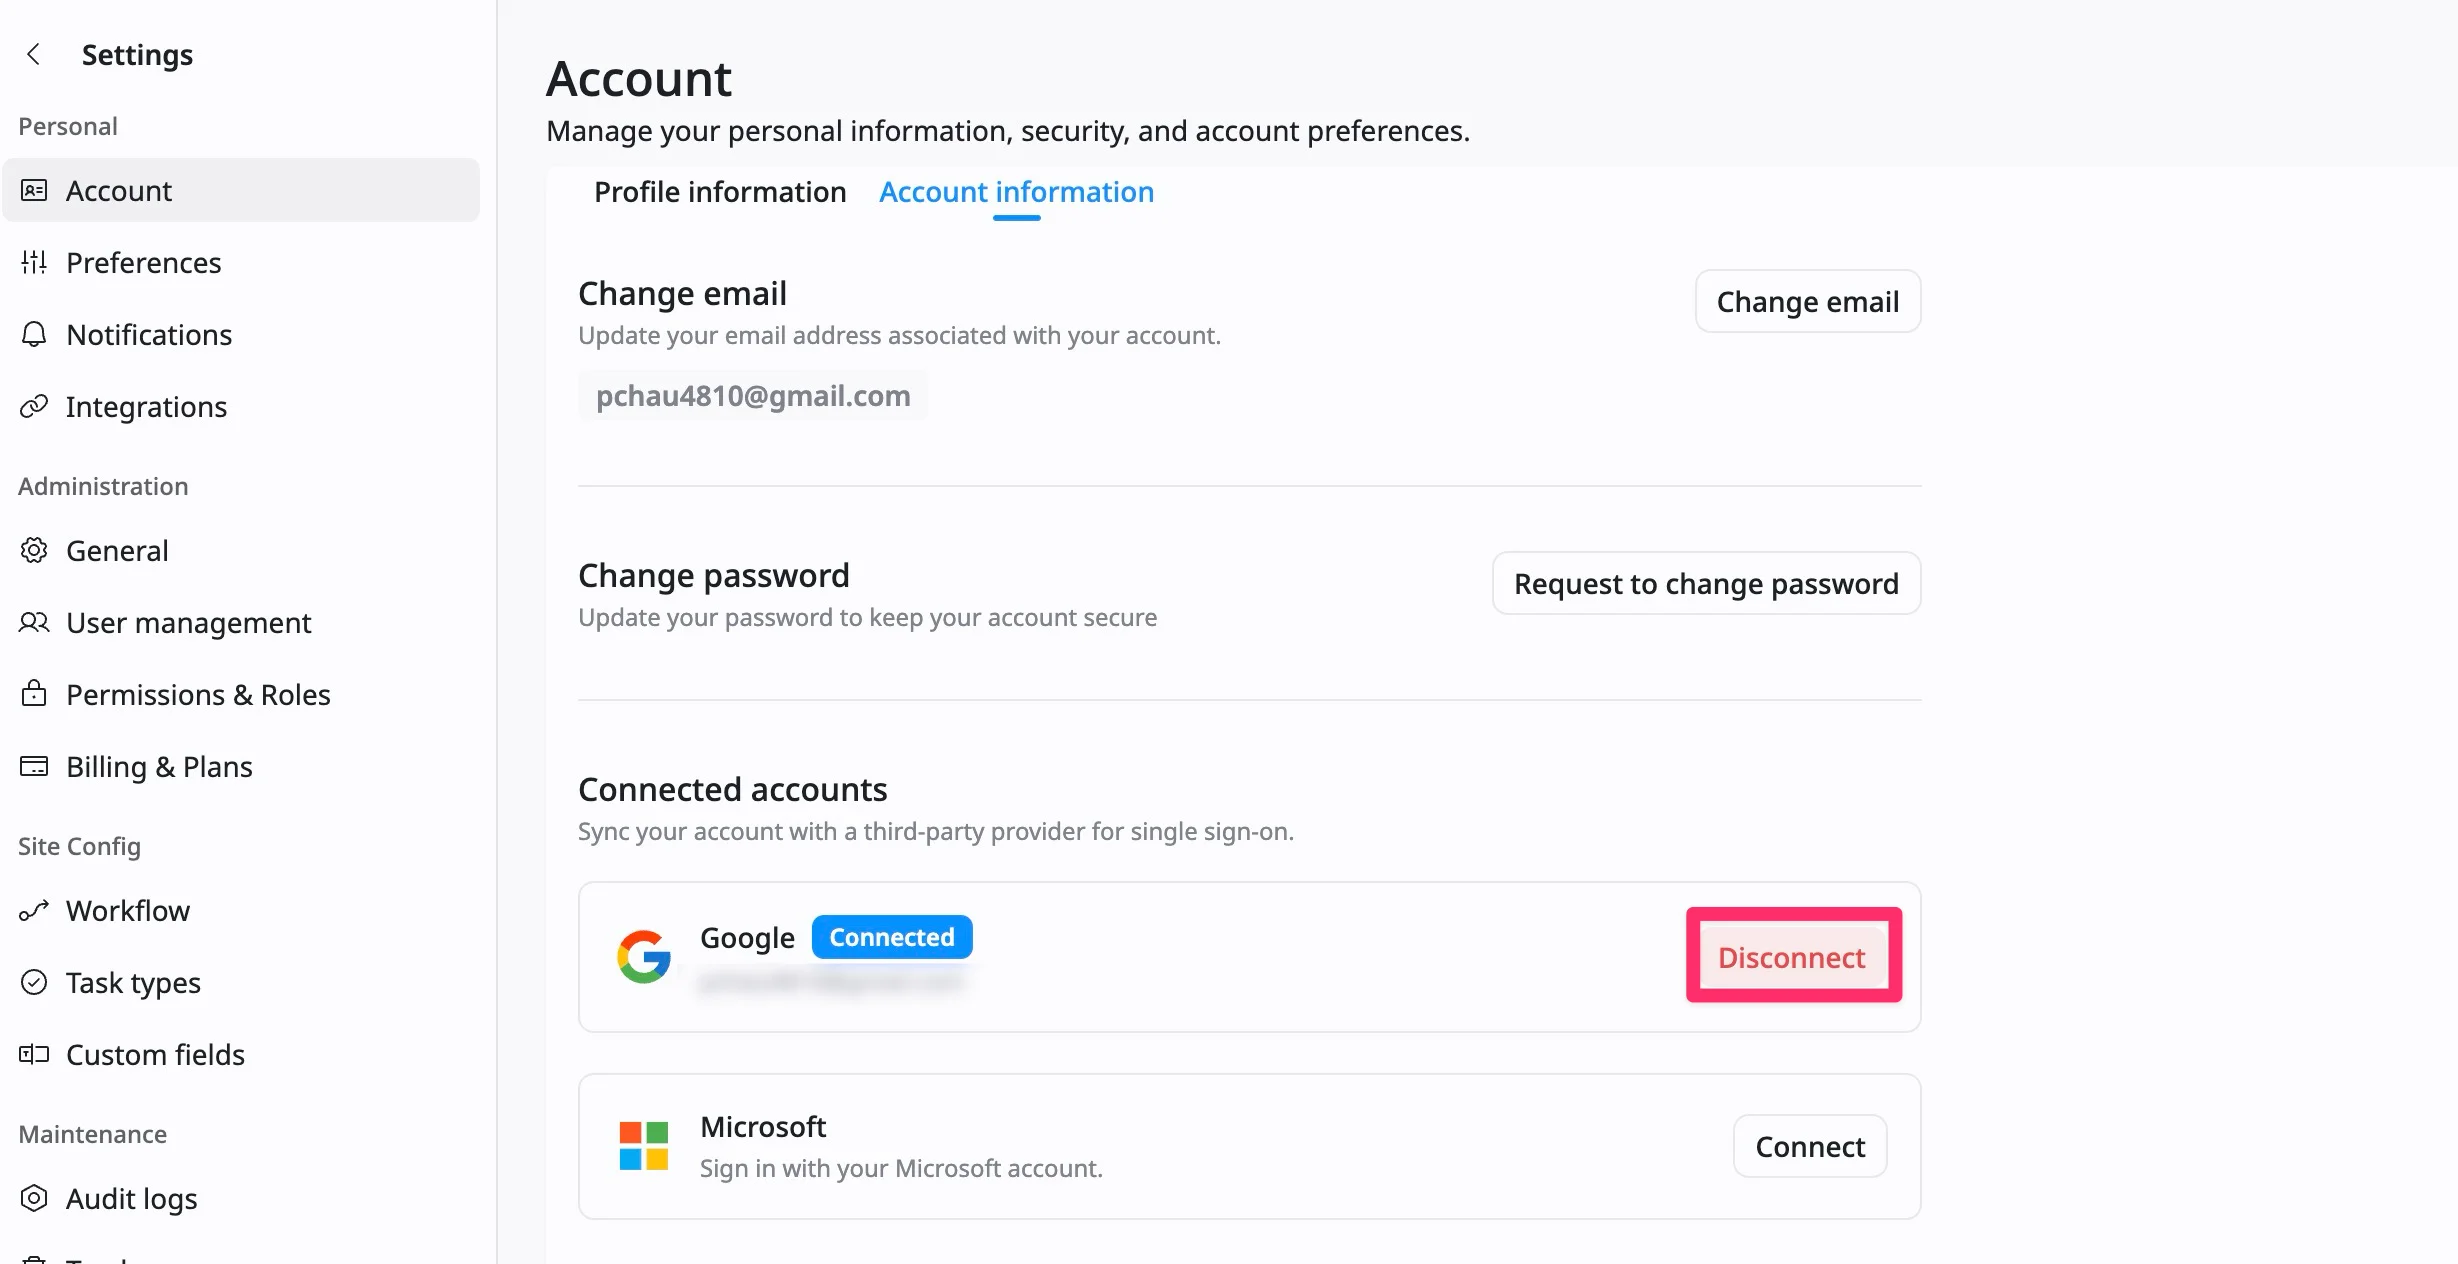Disconnect the Google account
This screenshot has height=1264, width=2458.
coord(1793,957)
